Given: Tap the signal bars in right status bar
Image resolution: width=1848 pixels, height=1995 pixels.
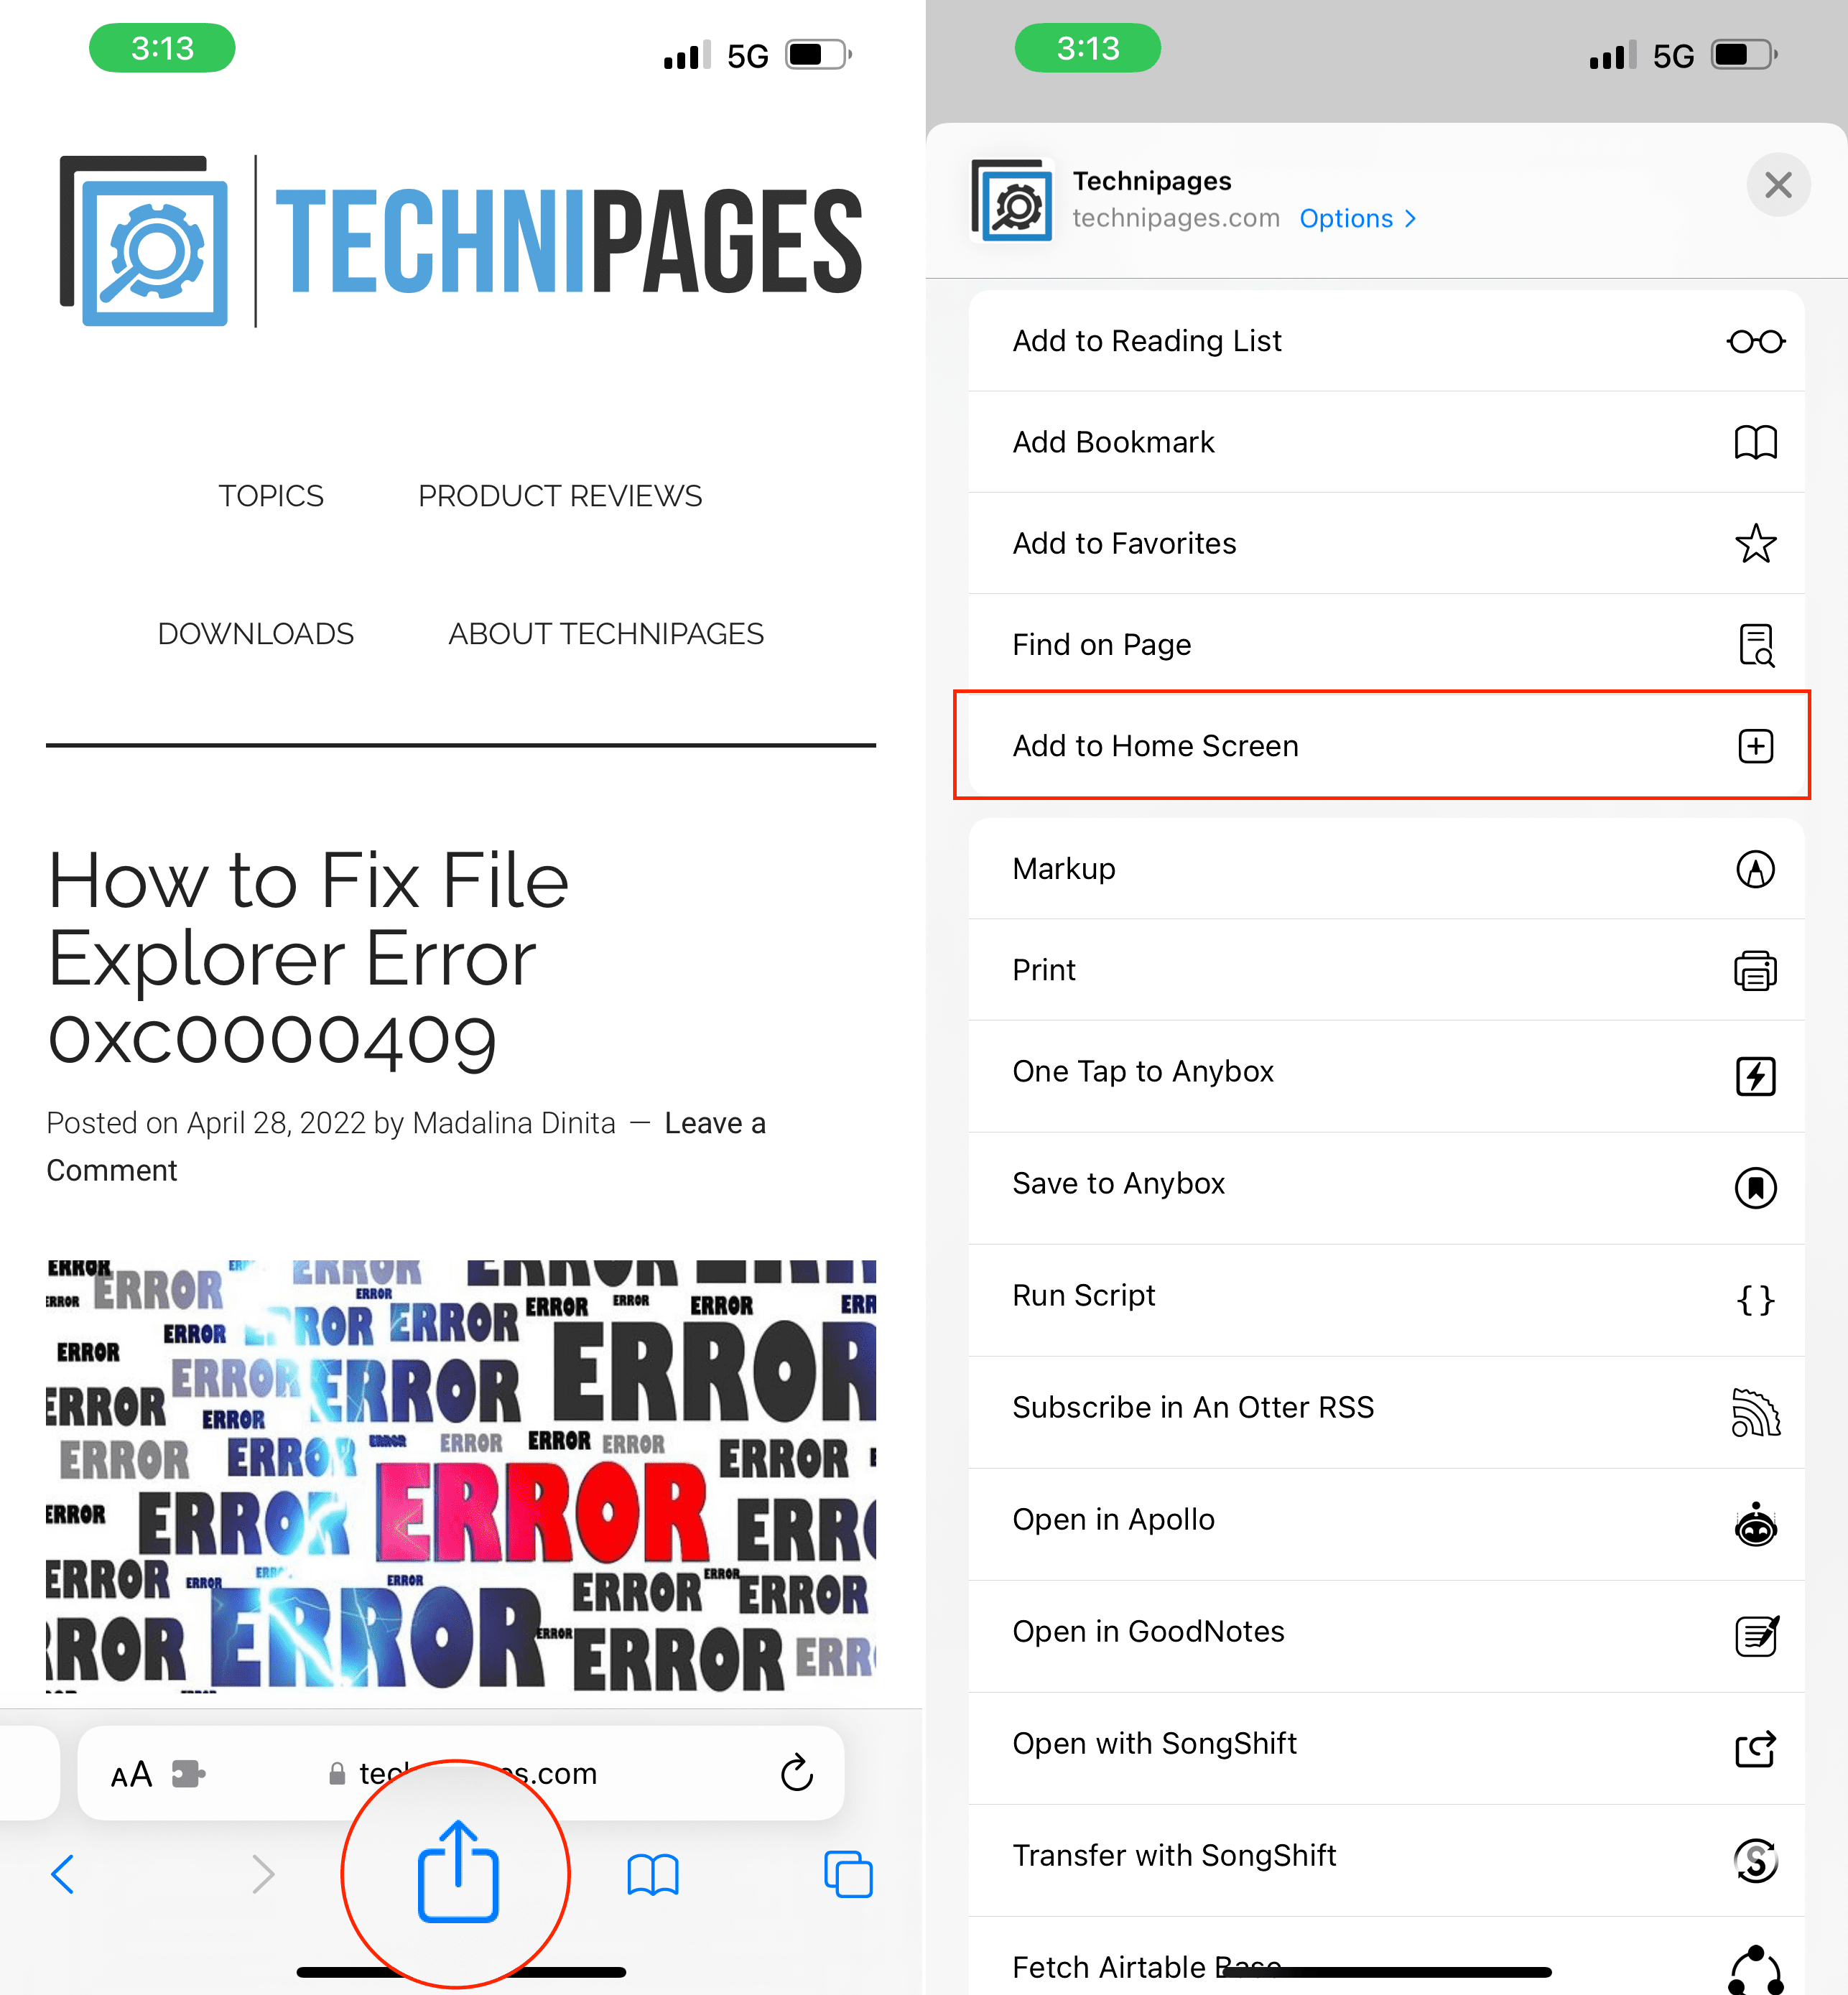Looking at the screenshot, I should [x=1613, y=55].
